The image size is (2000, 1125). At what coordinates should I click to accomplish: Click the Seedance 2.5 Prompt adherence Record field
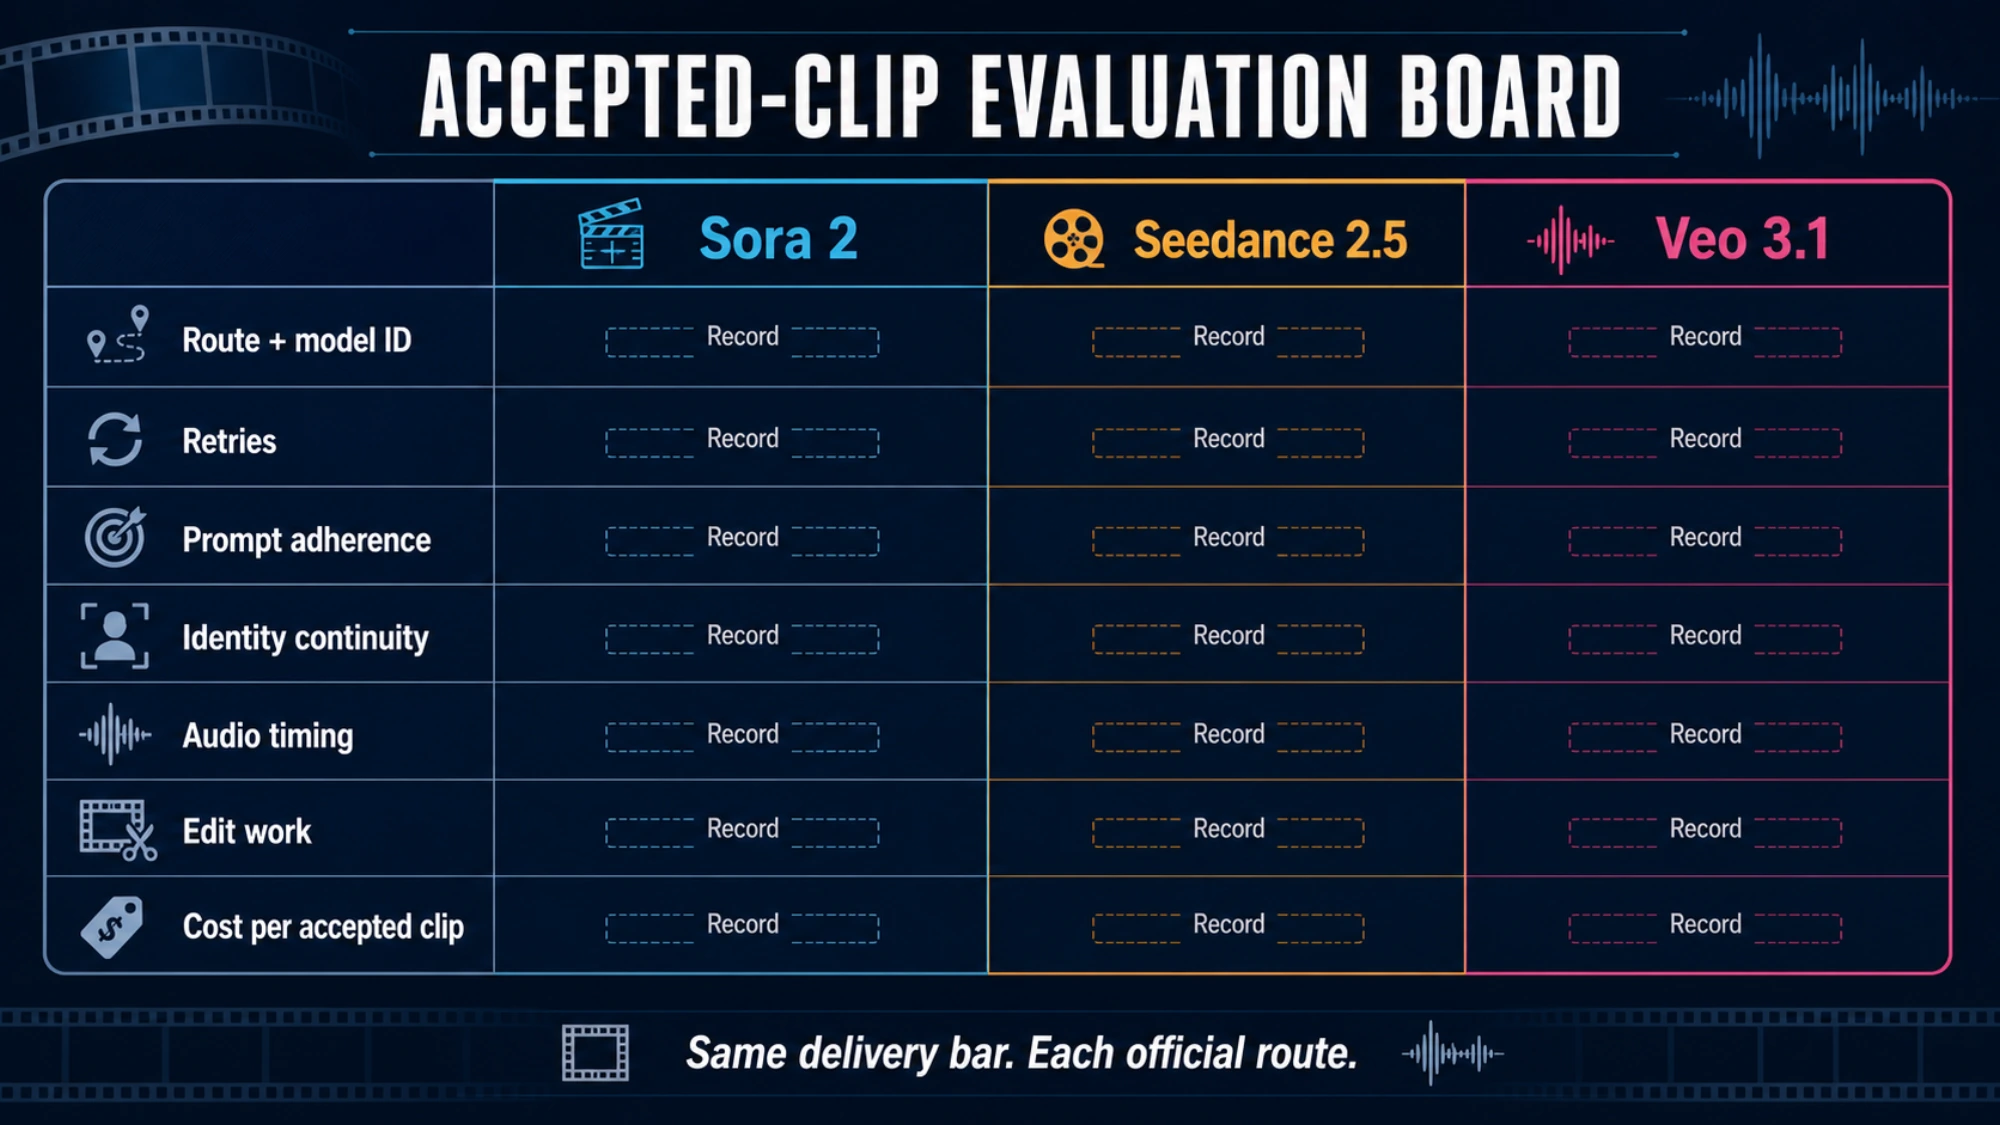coord(1228,540)
